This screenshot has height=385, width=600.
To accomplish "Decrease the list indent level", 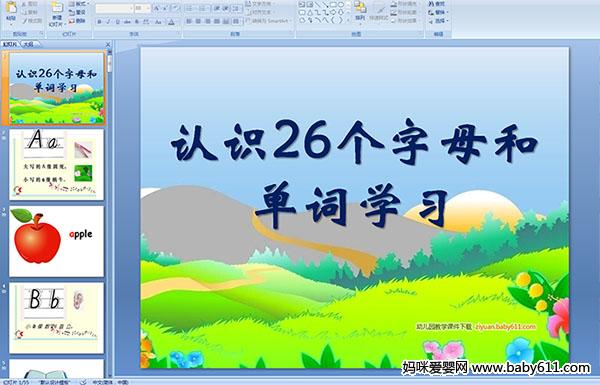I will (x=217, y=8).
